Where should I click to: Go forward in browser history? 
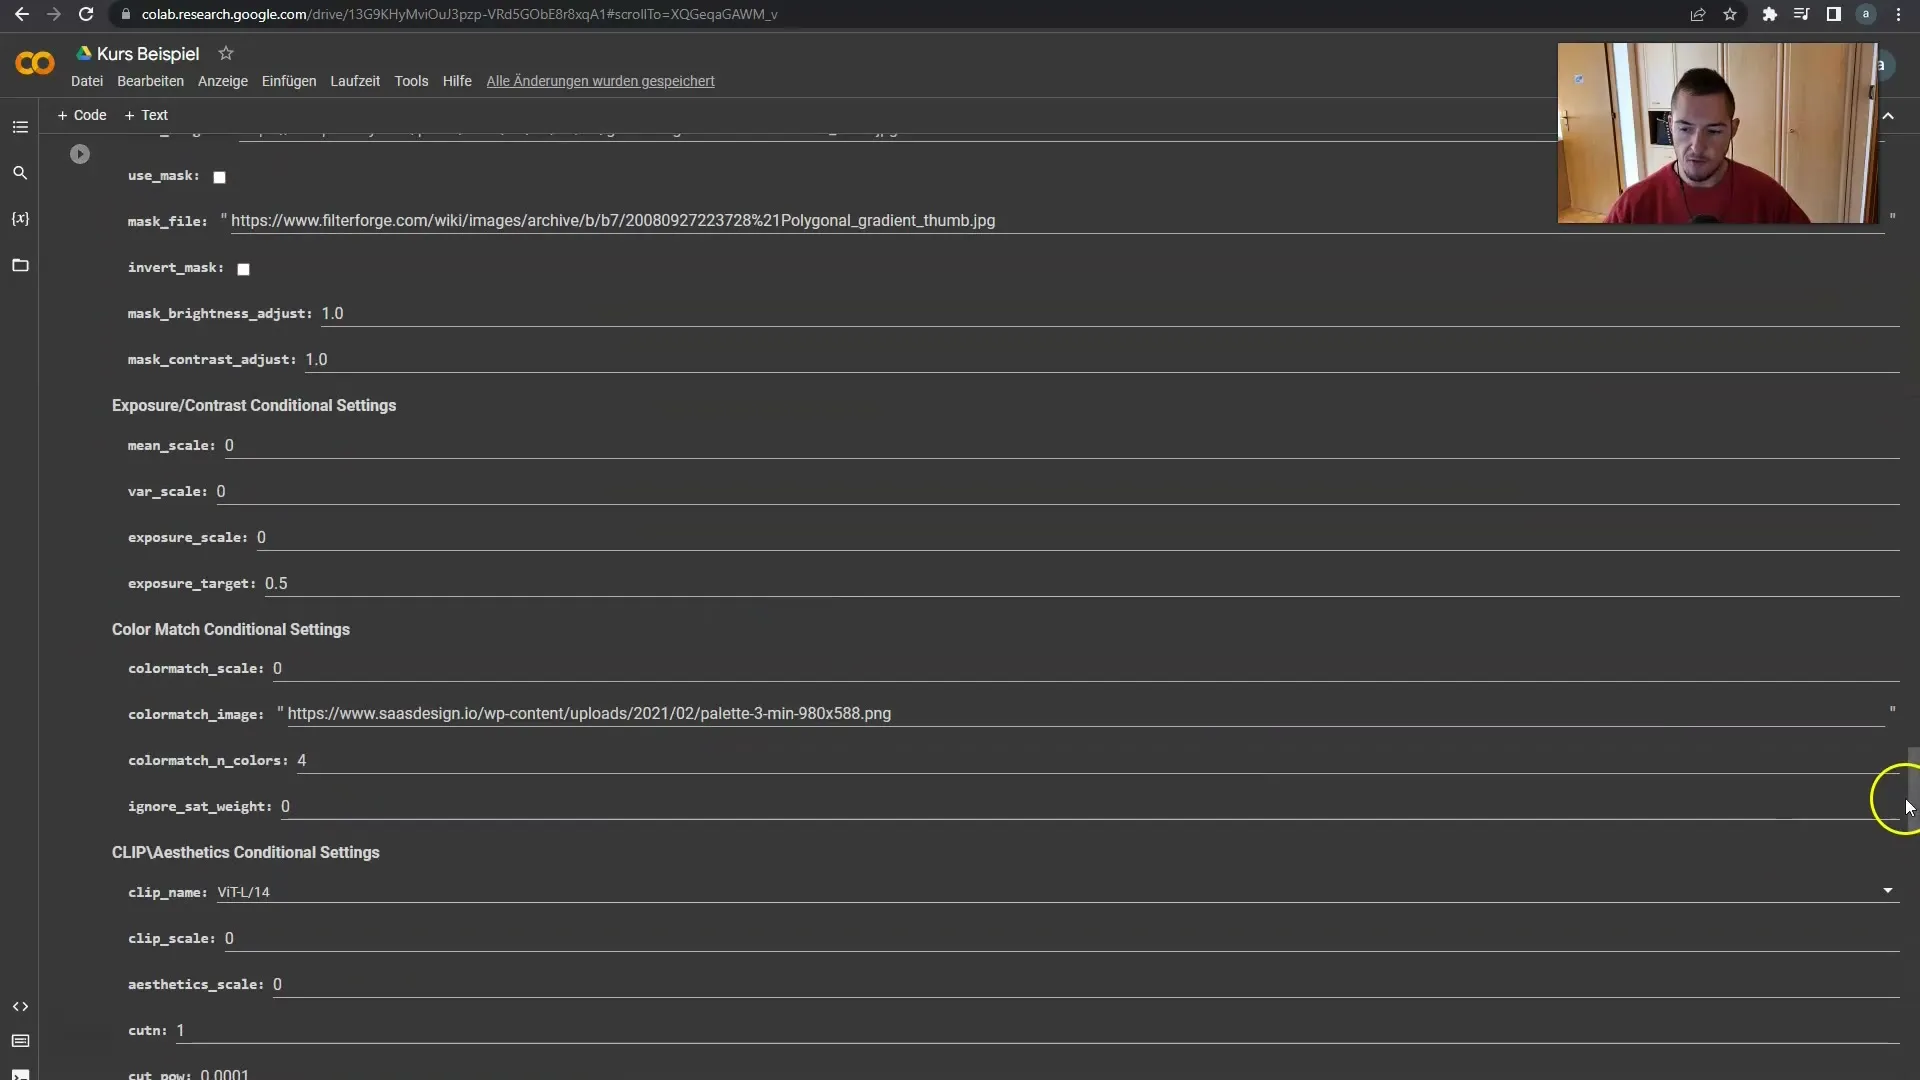click(x=54, y=14)
